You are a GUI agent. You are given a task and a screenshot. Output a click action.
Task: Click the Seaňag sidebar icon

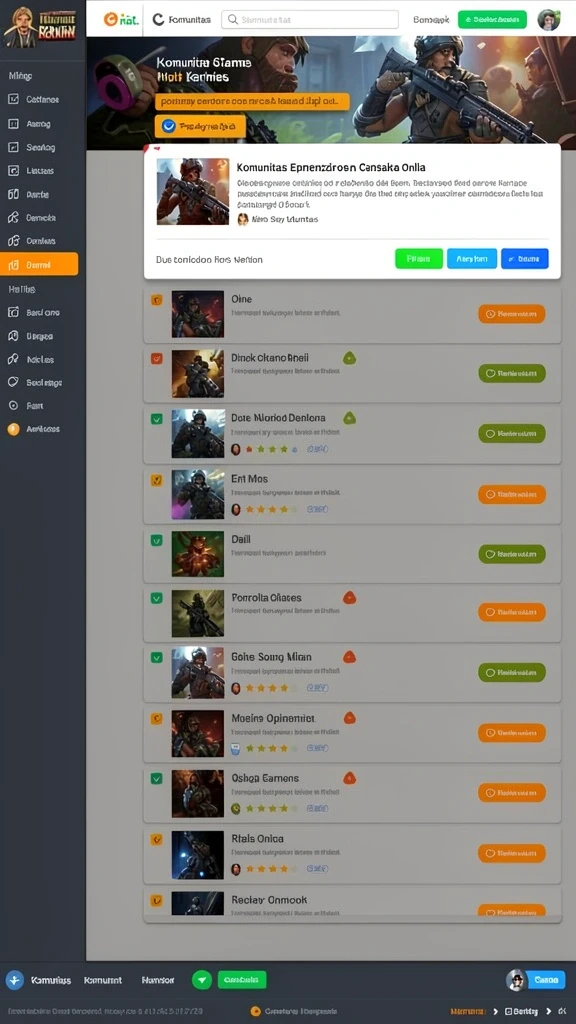point(13,147)
